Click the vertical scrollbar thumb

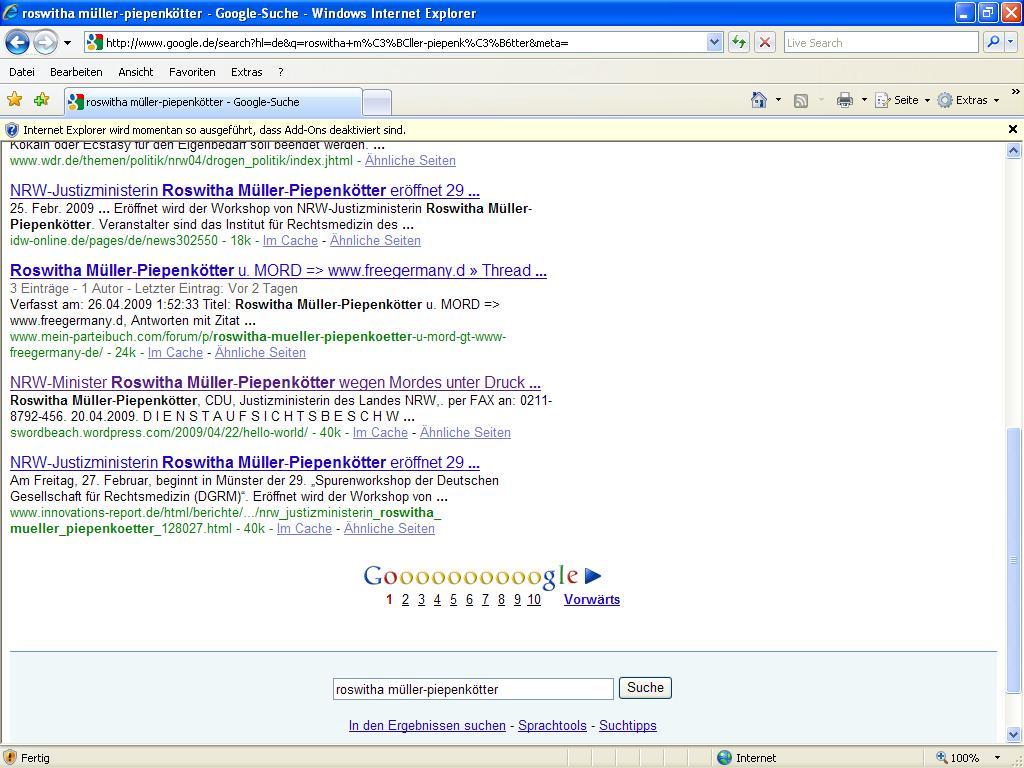[1014, 560]
